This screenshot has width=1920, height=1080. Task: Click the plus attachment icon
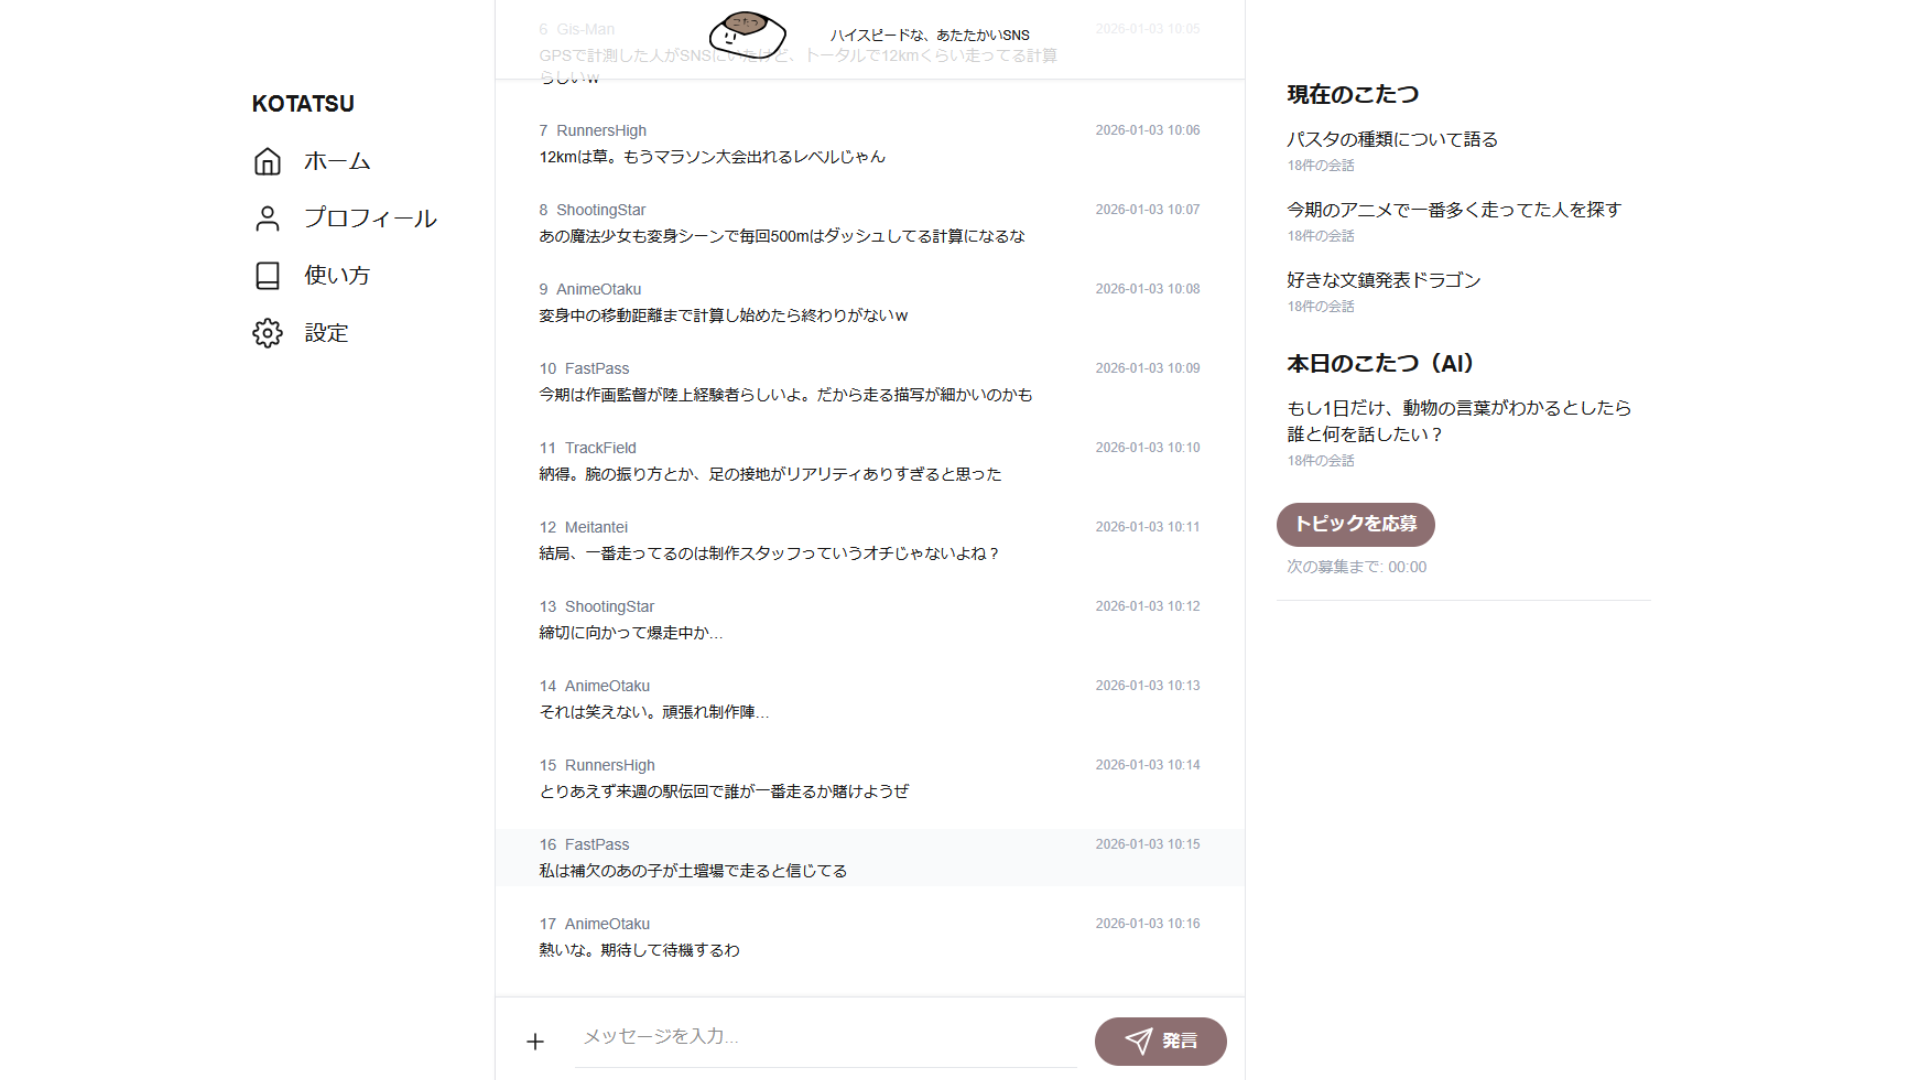pos(535,1042)
